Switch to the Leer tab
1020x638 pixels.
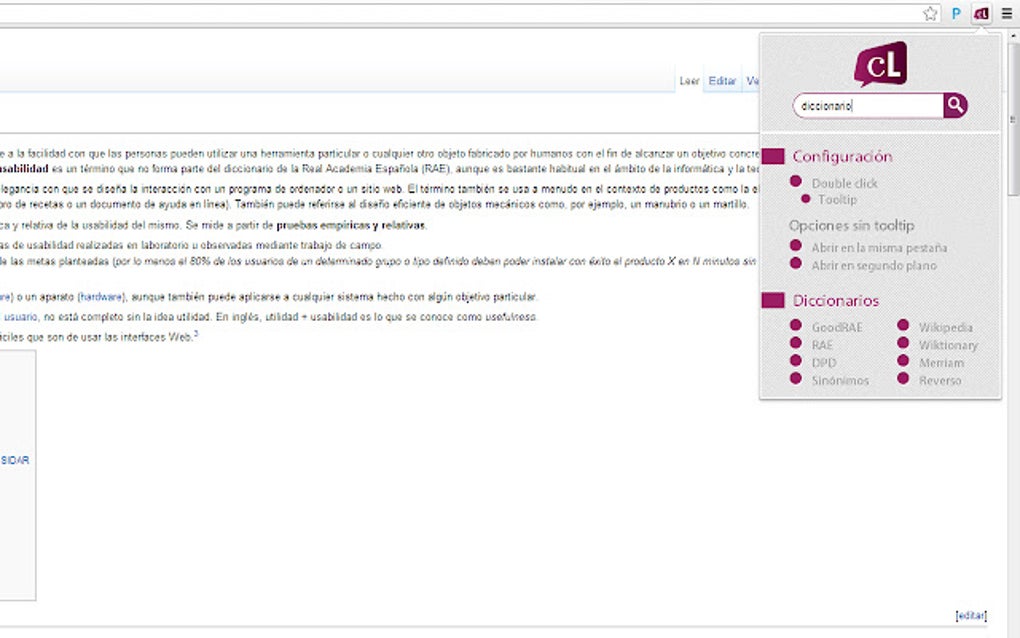coord(689,81)
